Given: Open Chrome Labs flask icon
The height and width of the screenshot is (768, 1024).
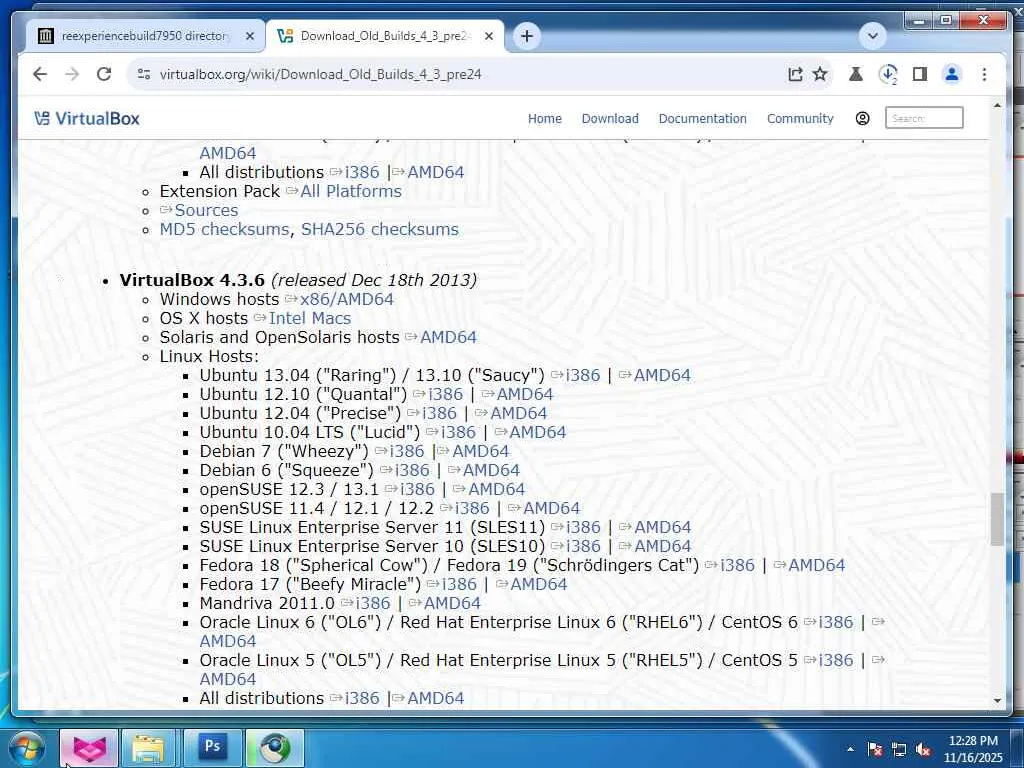Looking at the screenshot, I should (856, 74).
